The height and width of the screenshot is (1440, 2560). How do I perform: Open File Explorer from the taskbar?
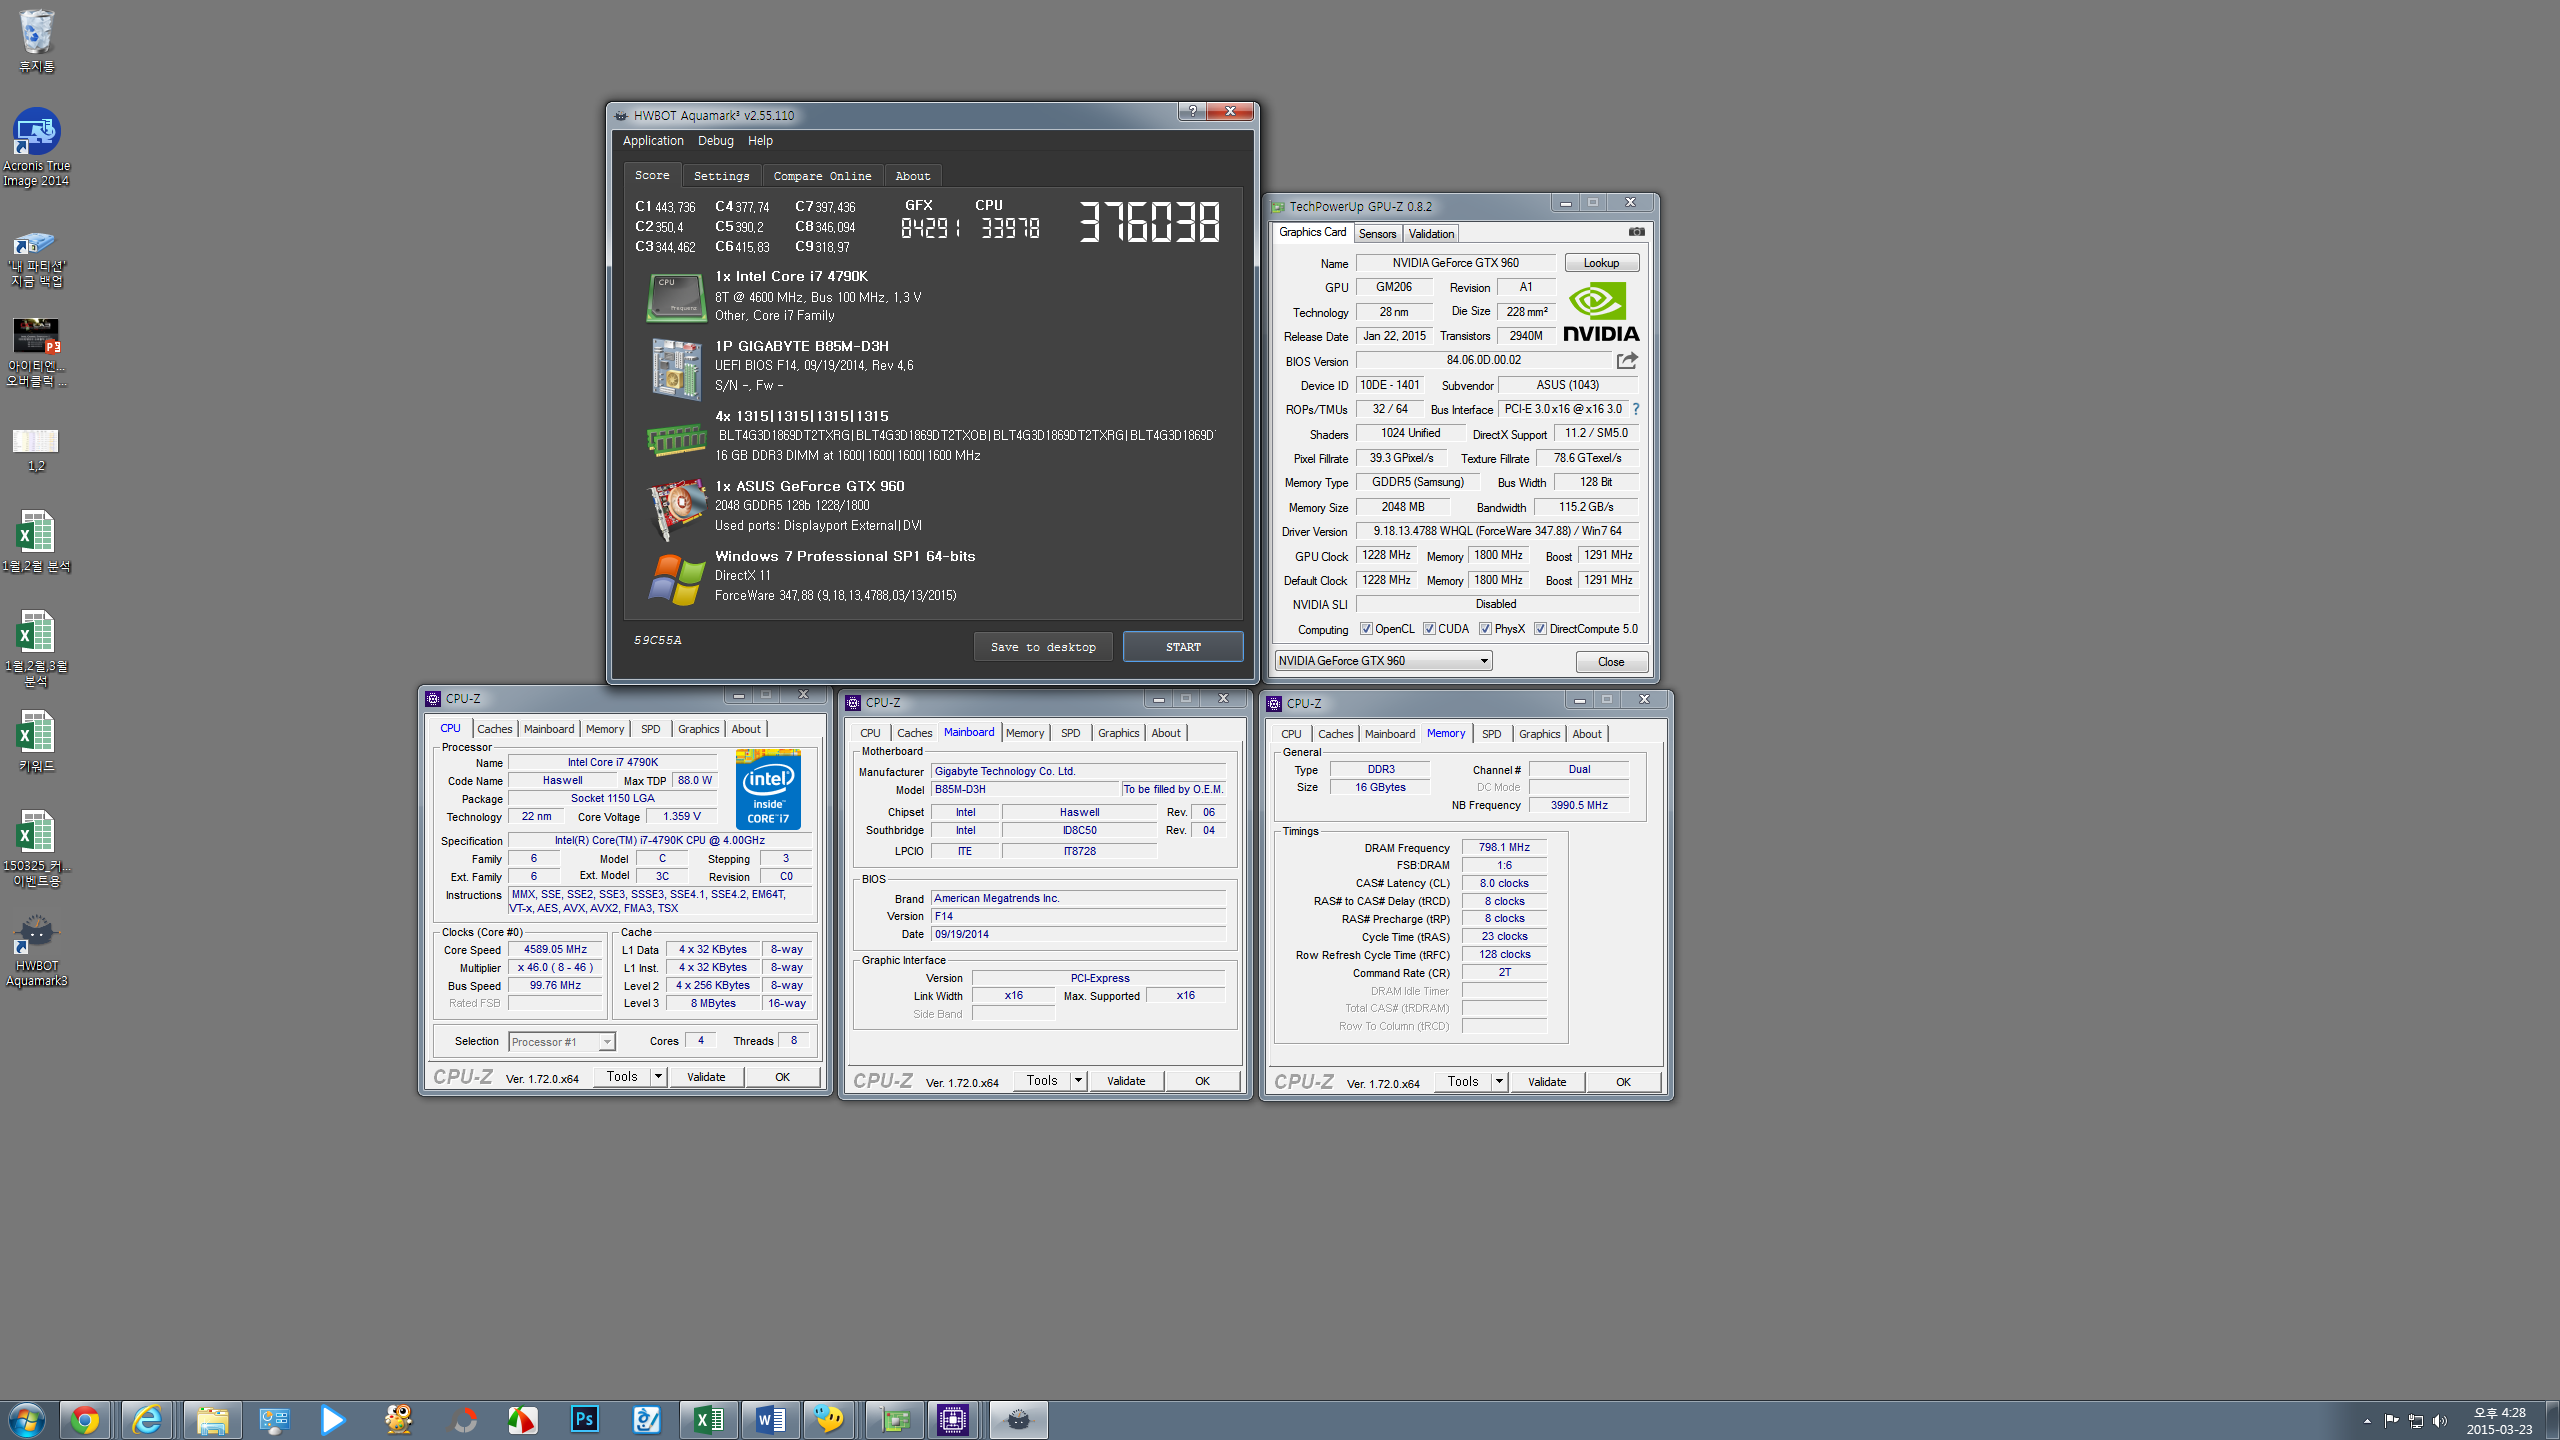(x=212, y=1419)
